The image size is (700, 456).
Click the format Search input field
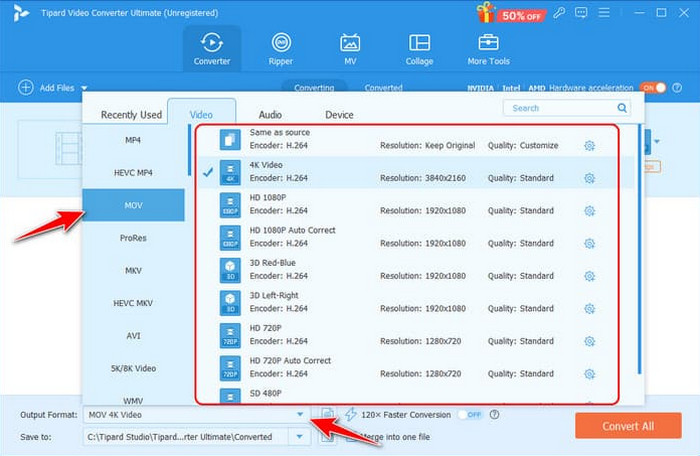560,108
